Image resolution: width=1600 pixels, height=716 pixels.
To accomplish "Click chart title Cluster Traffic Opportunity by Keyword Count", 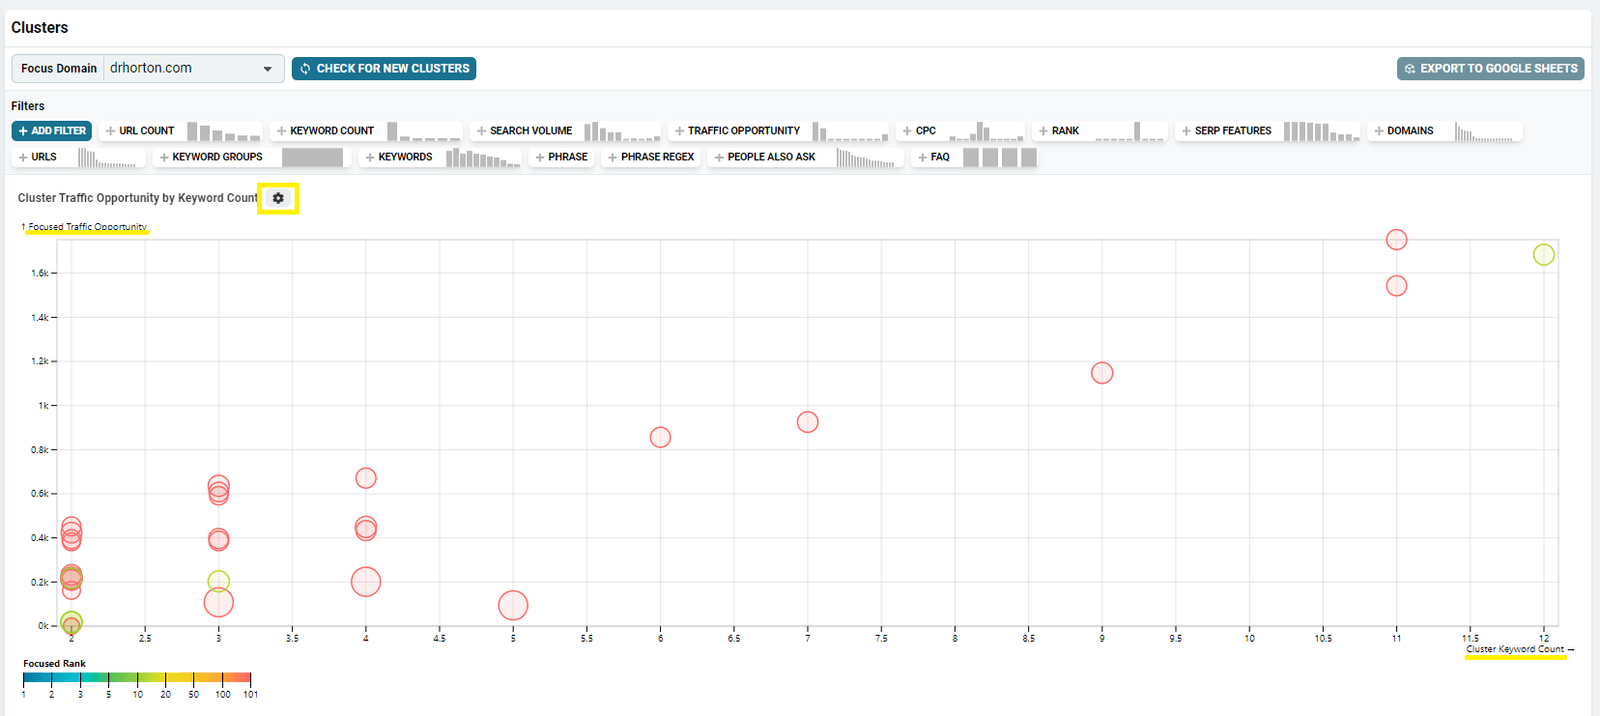I will tap(138, 198).
